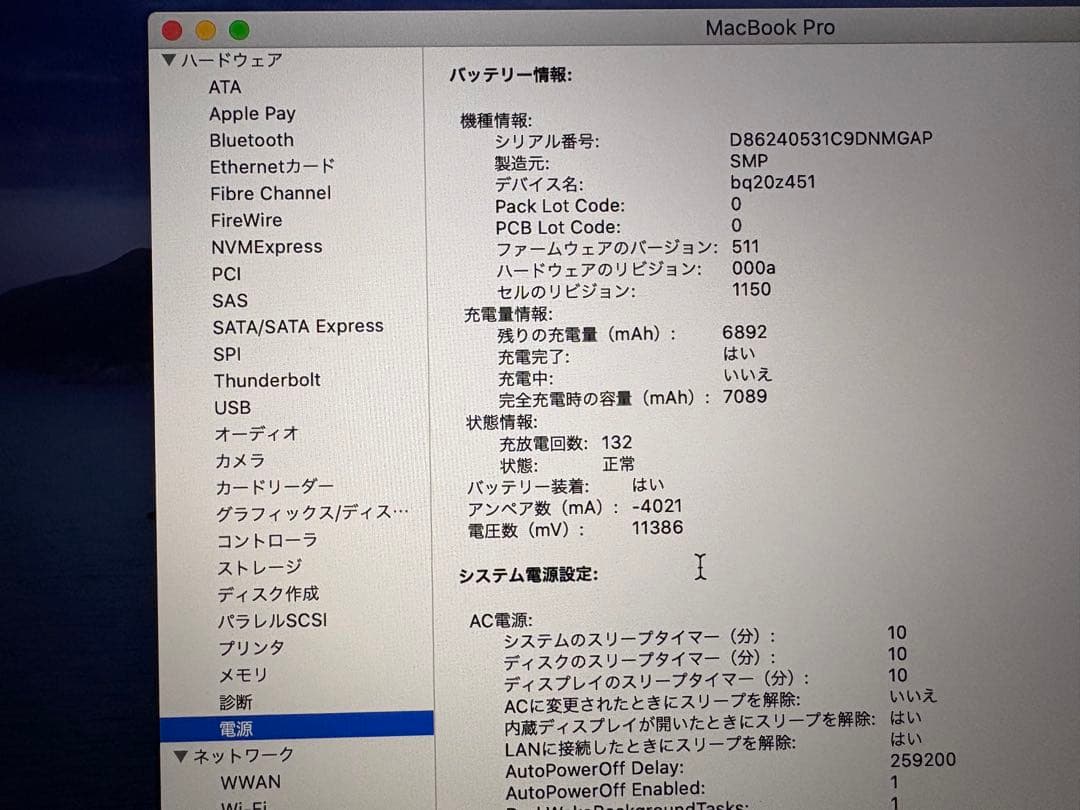Click the full charge capacity 7089
This screenshot has height=810, width=1080.
(745, 397)
